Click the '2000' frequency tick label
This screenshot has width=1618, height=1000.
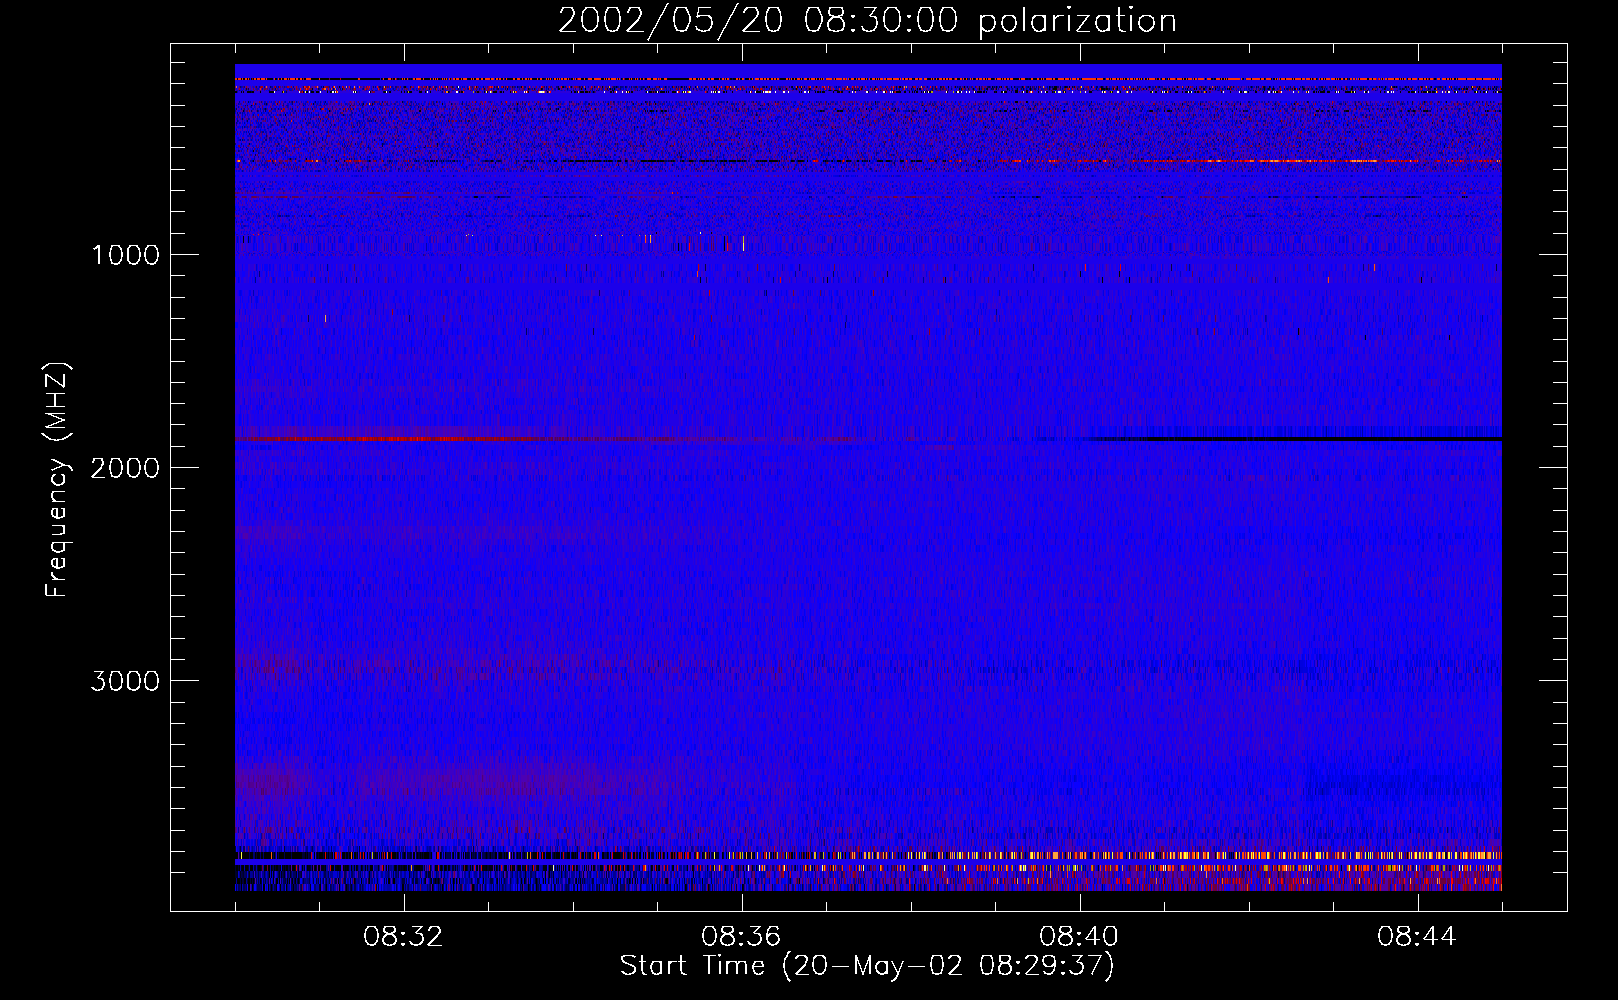coord(125,468)
